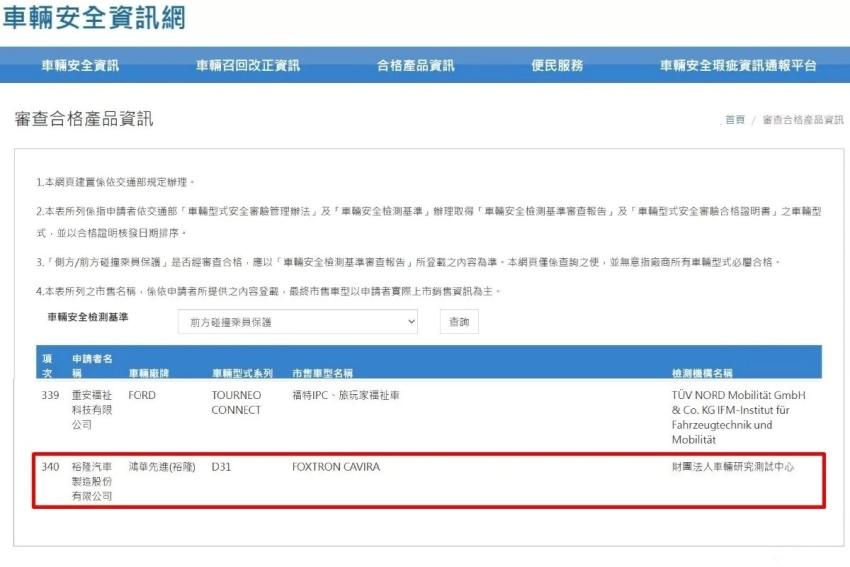Open the 便民服務 menu
The height and width of the screenshot is (567, 850).
557,66
